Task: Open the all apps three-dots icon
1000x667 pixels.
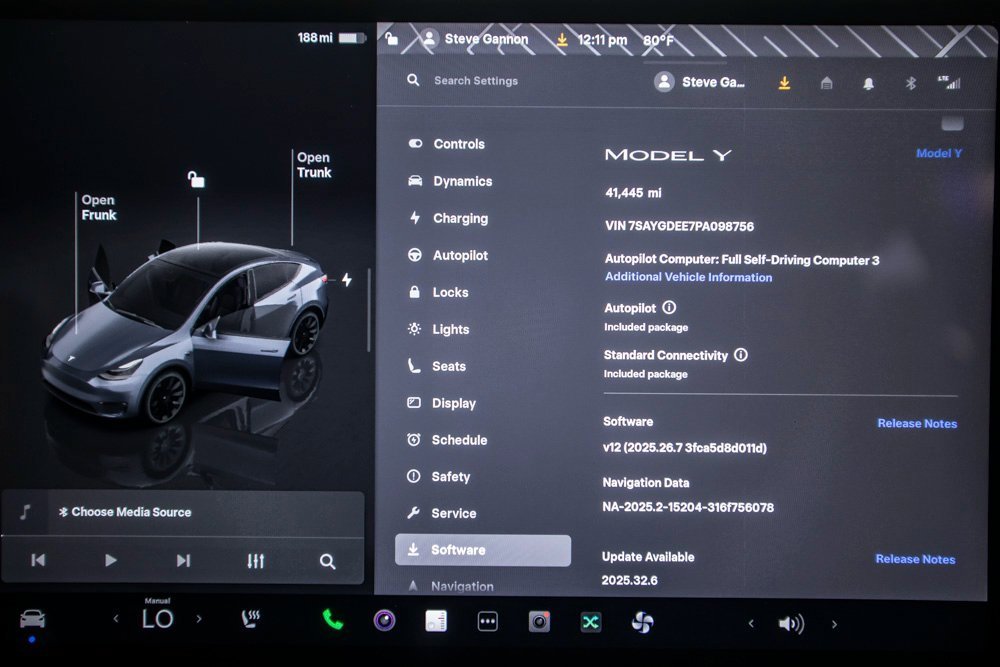Action: click(x=487, y=621)
